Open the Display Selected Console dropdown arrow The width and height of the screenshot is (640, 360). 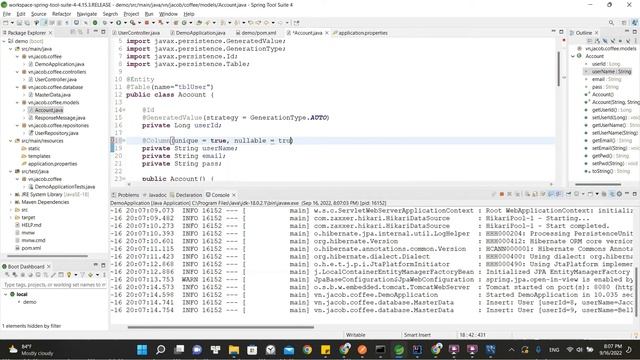tap(583, 194)
